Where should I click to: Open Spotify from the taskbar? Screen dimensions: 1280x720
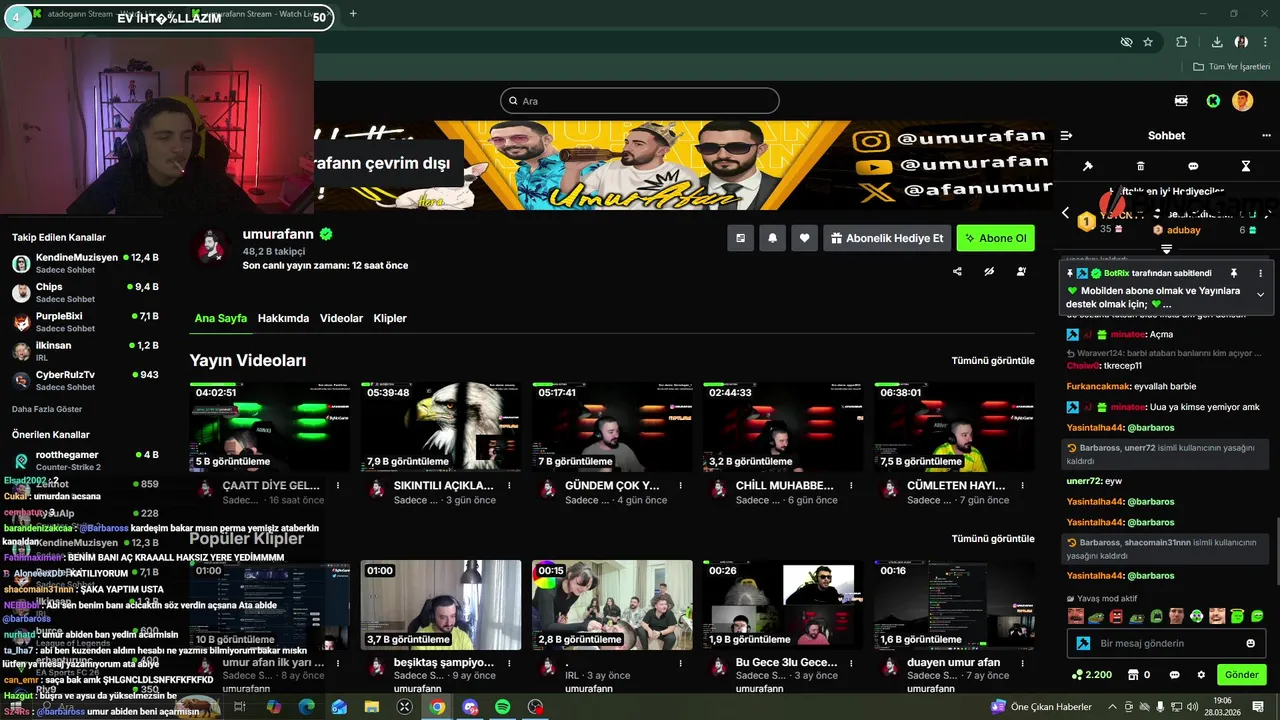(x=503, y=707)
